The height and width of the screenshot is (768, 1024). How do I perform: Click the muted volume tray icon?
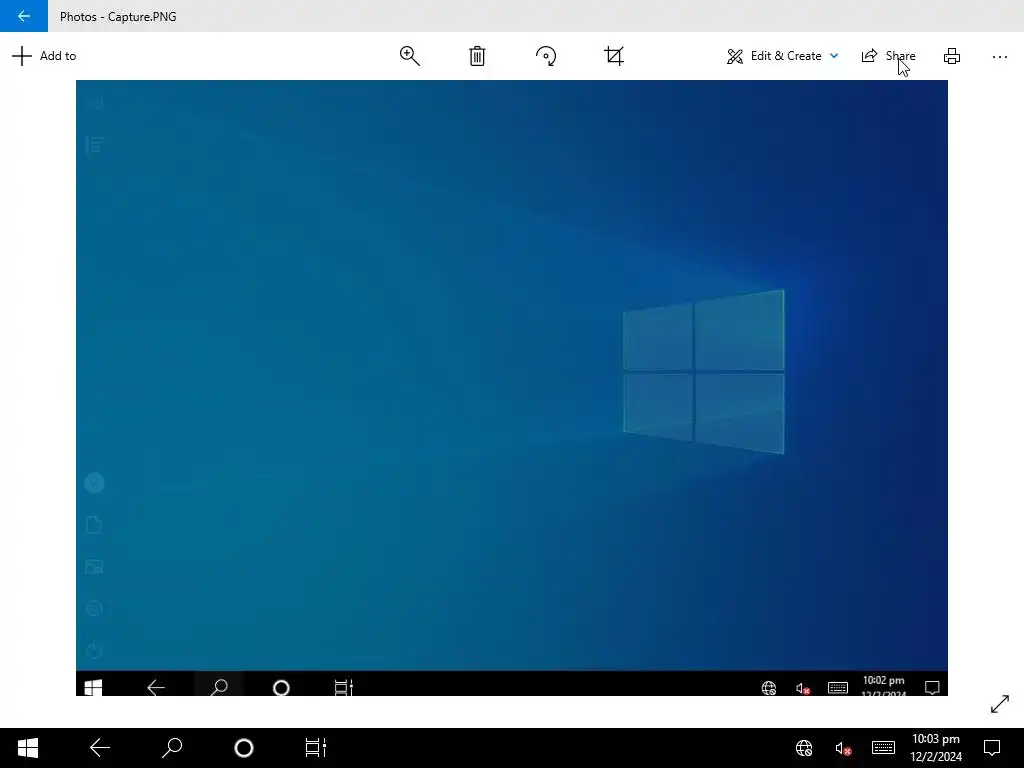click(x=843, y=748)
